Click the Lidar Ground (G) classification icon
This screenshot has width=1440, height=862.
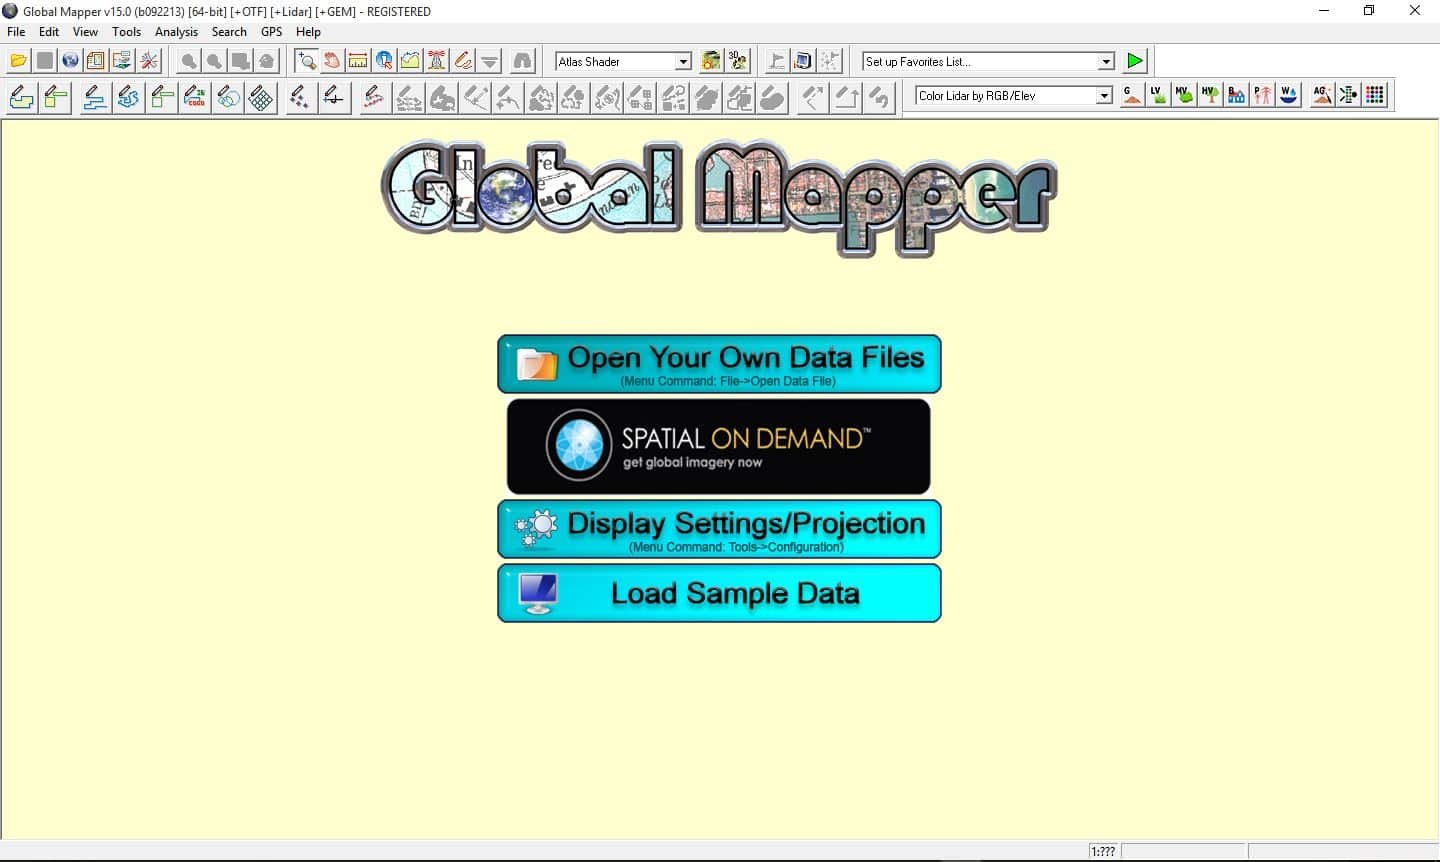tap(1132, 95)
